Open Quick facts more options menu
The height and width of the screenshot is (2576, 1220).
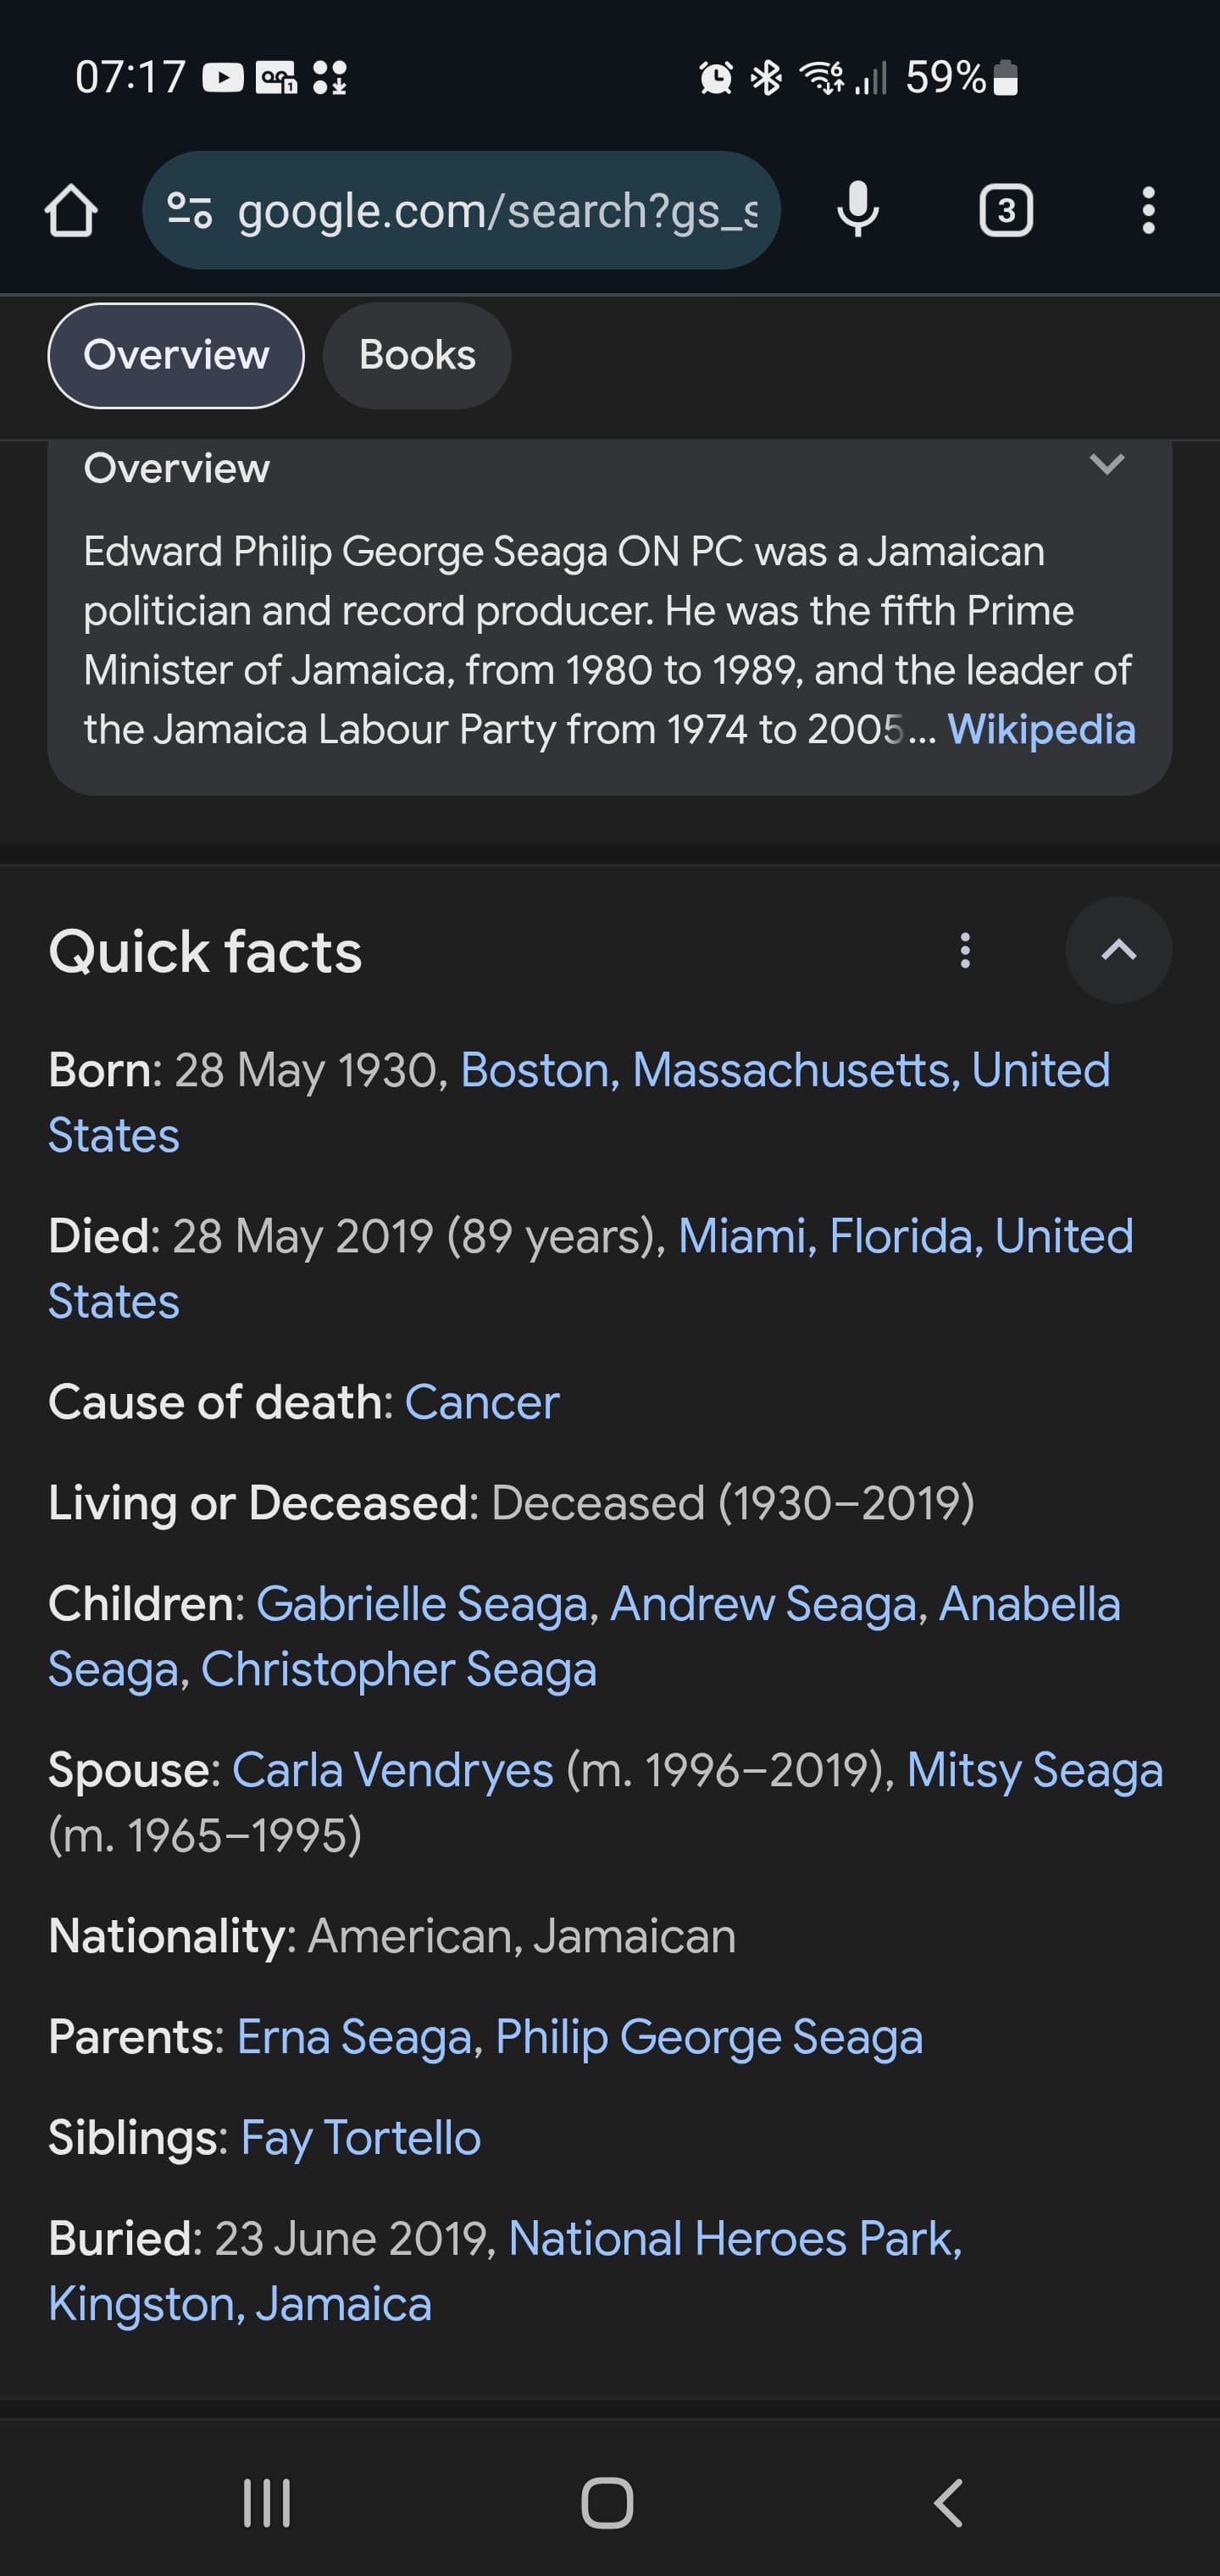(x=965, y=950)
